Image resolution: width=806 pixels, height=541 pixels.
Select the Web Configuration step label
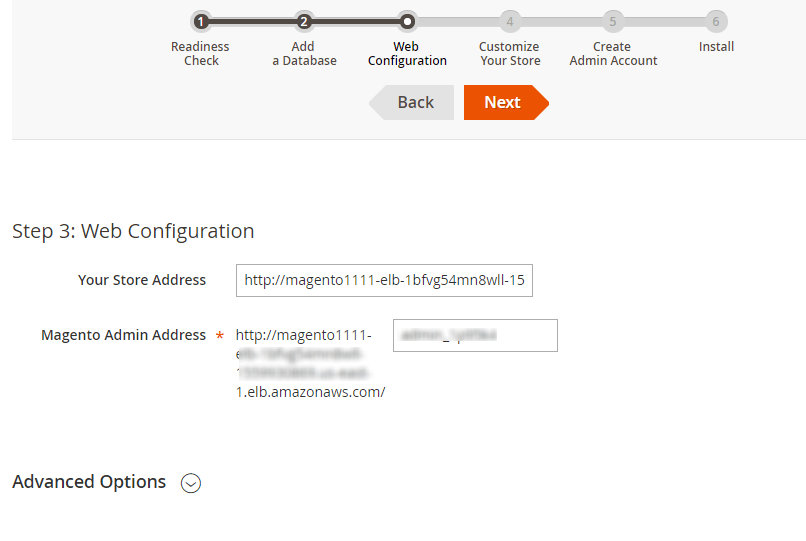[407, 54]
